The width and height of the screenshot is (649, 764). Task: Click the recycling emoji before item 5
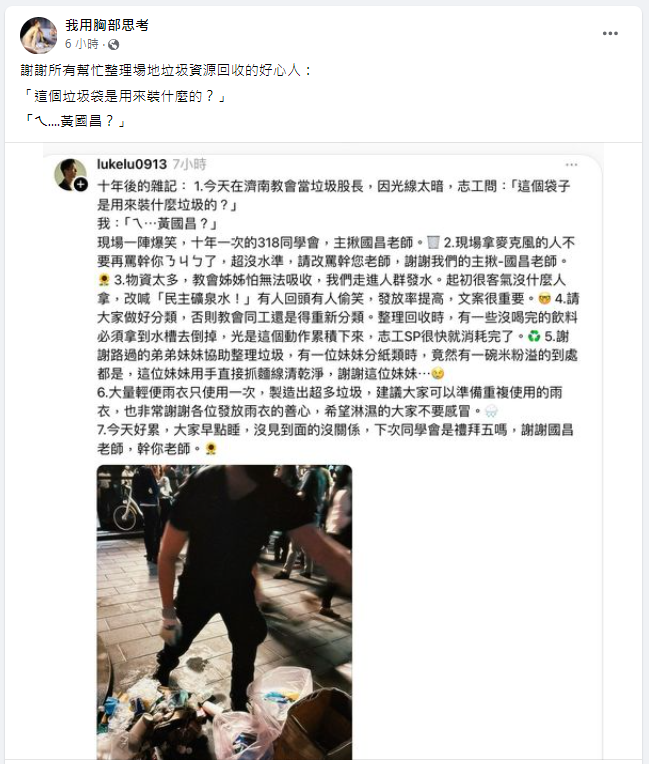(x=534, y=336)
